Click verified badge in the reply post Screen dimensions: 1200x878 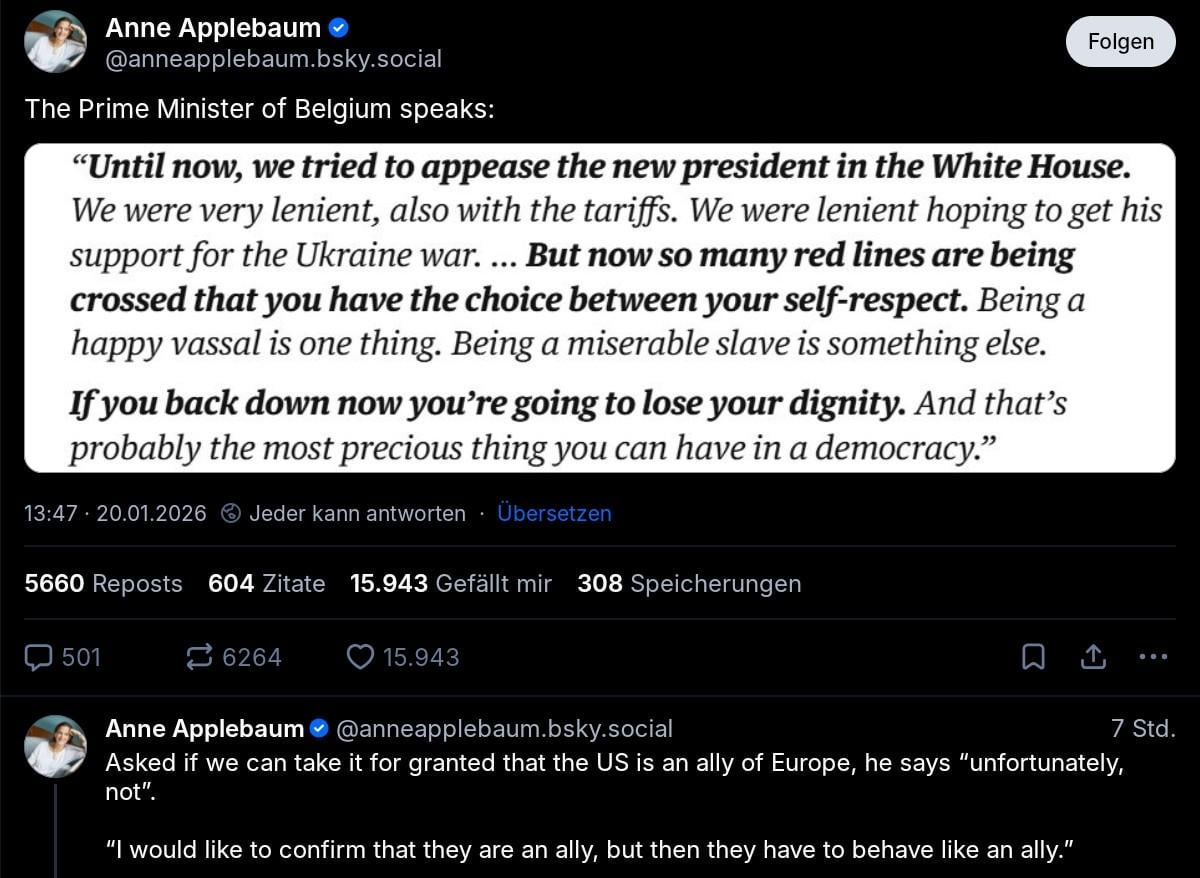click(x=319, y=728)
